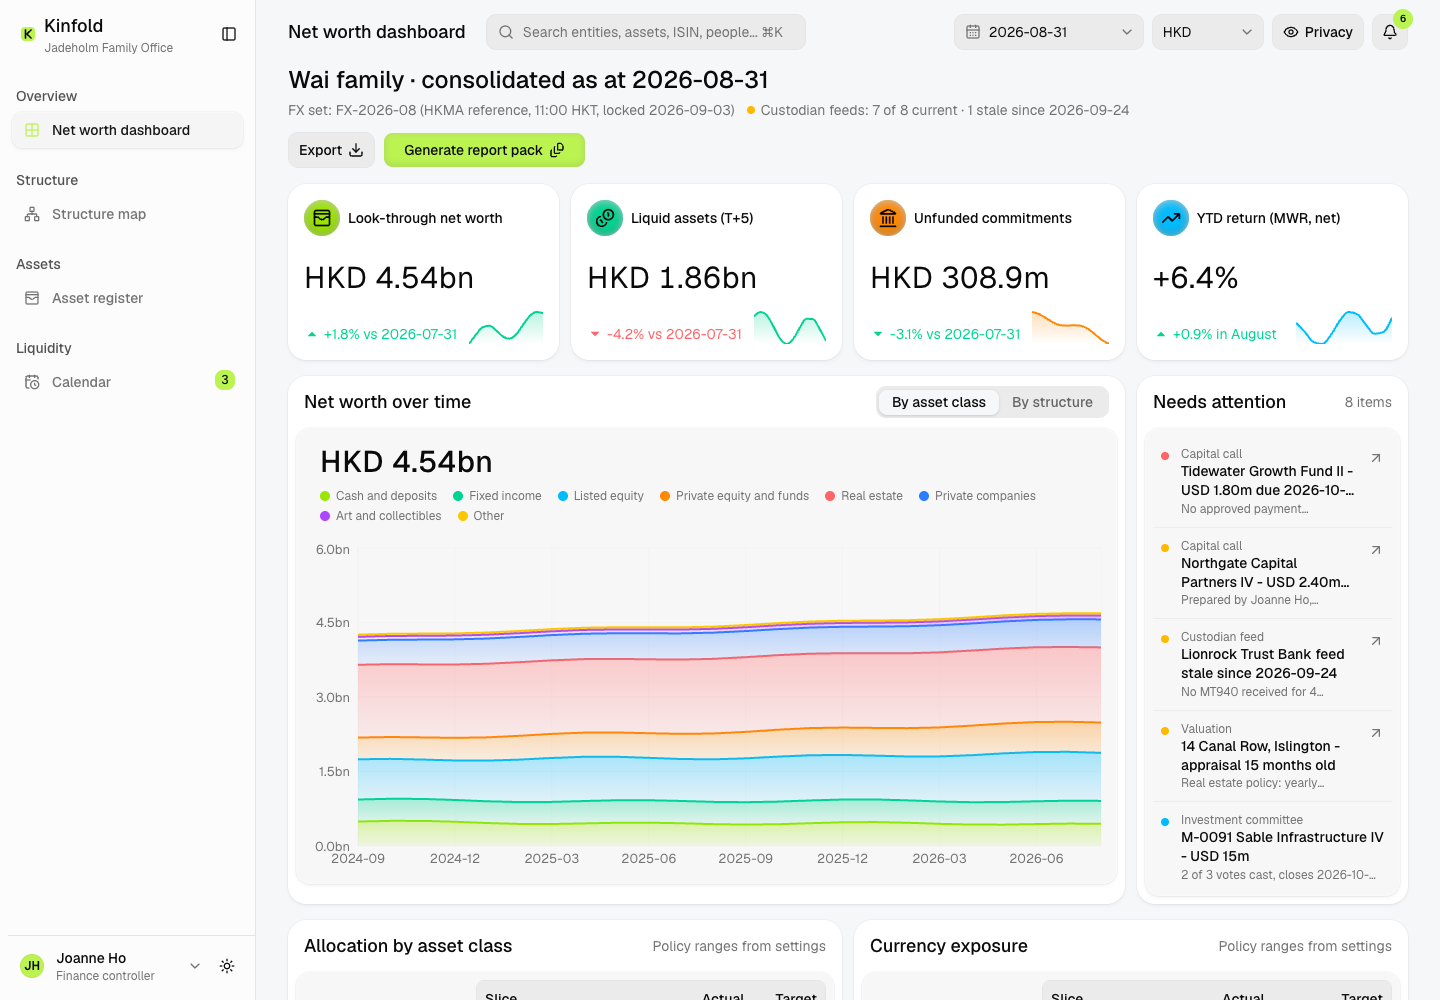This screenshot has width=1440, height=1000.
Task: Click 'Policy ranges from settings' under Currency exposure
Action: click(x=1305, y=946)
